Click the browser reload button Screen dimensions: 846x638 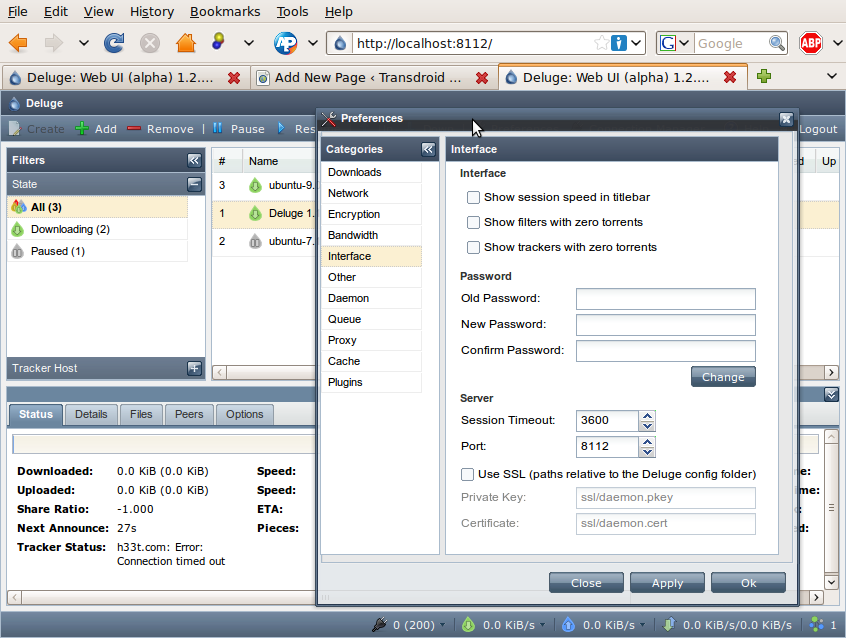(114, 43)
